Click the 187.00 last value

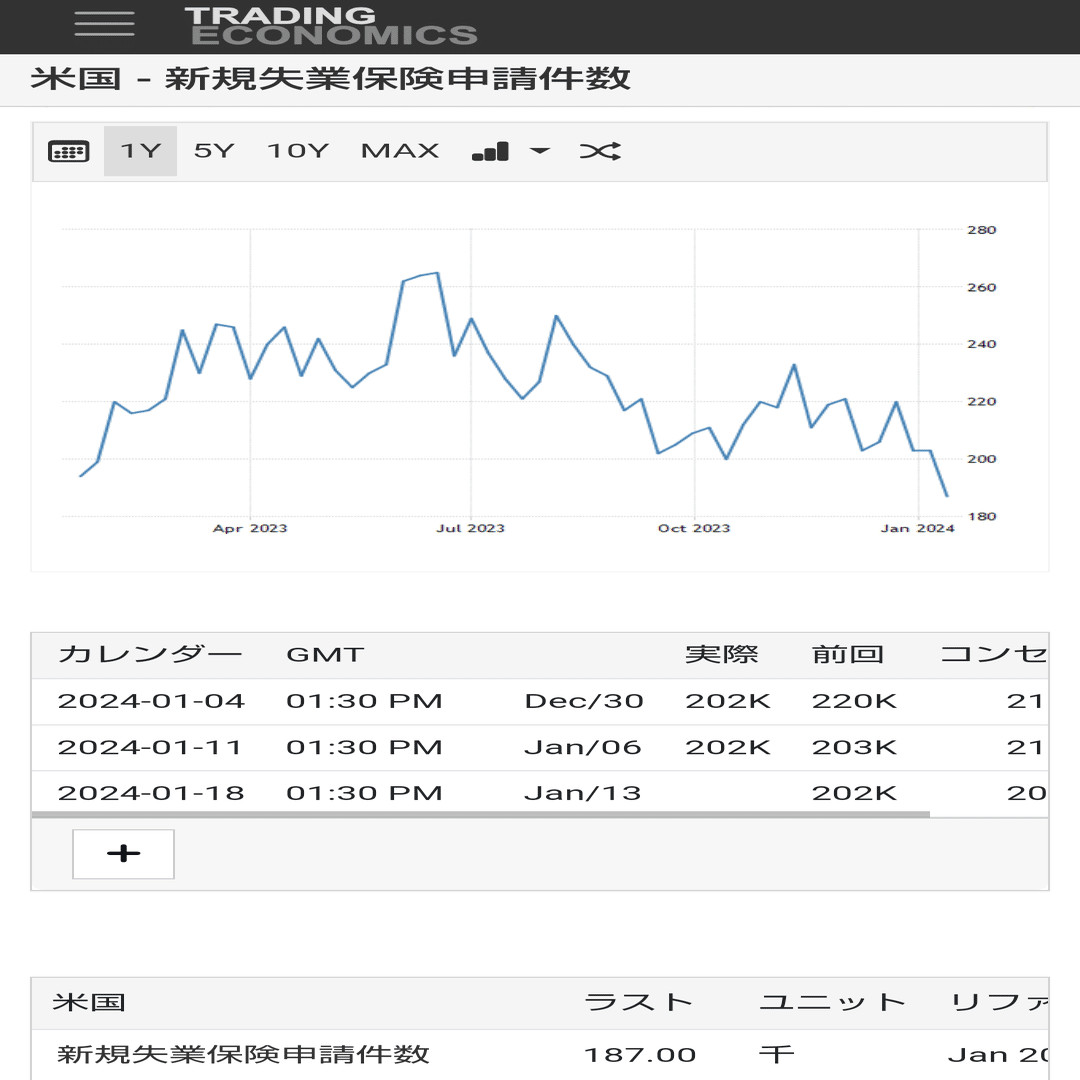tap(640, 1055)
